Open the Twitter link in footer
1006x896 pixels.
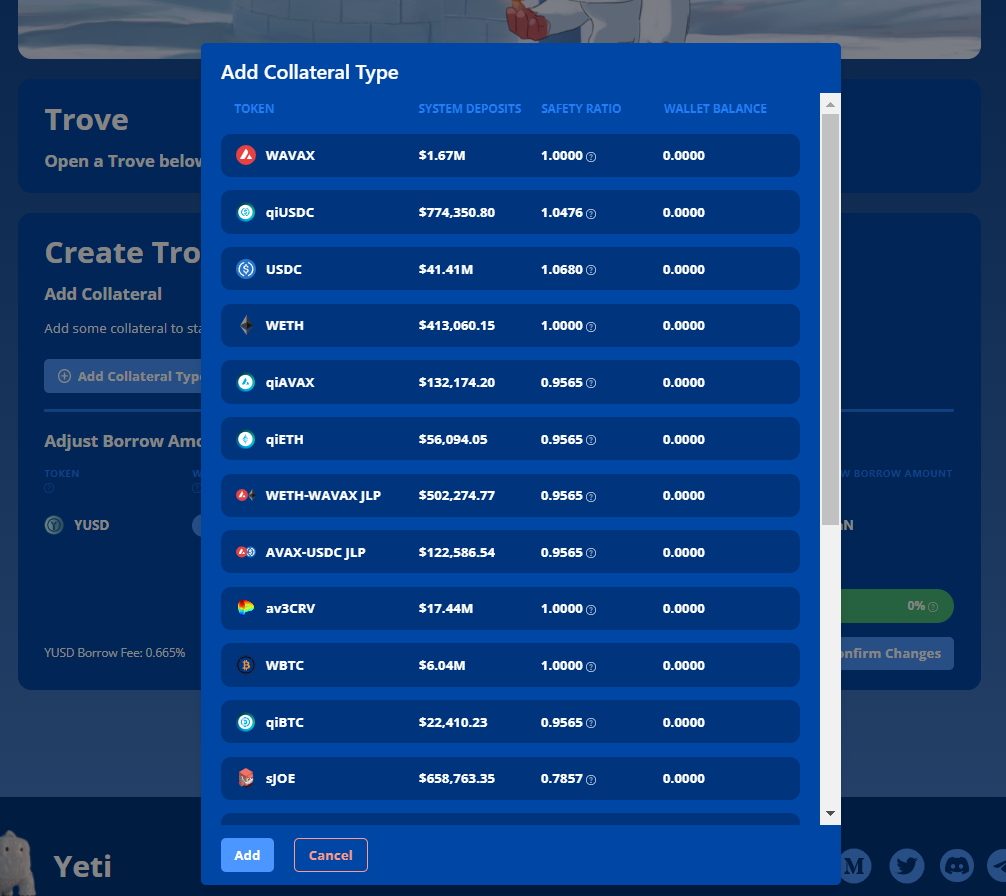pyautogui.click(x=907, y=866)
